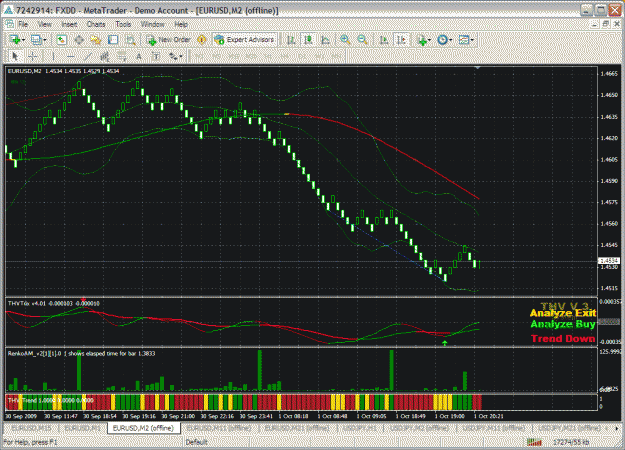Click the chart document icon beside File

tap(9, 24)
